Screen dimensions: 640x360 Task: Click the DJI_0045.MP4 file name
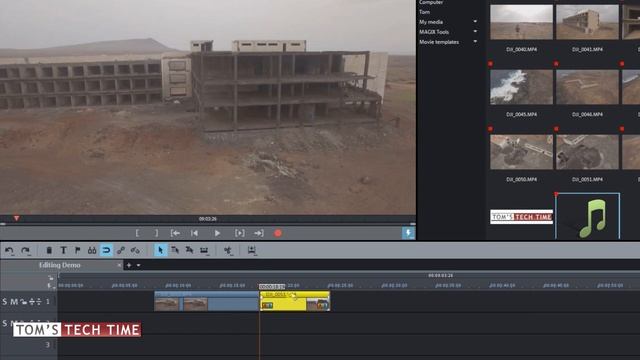pyautogui.click(x=521, y=115)
